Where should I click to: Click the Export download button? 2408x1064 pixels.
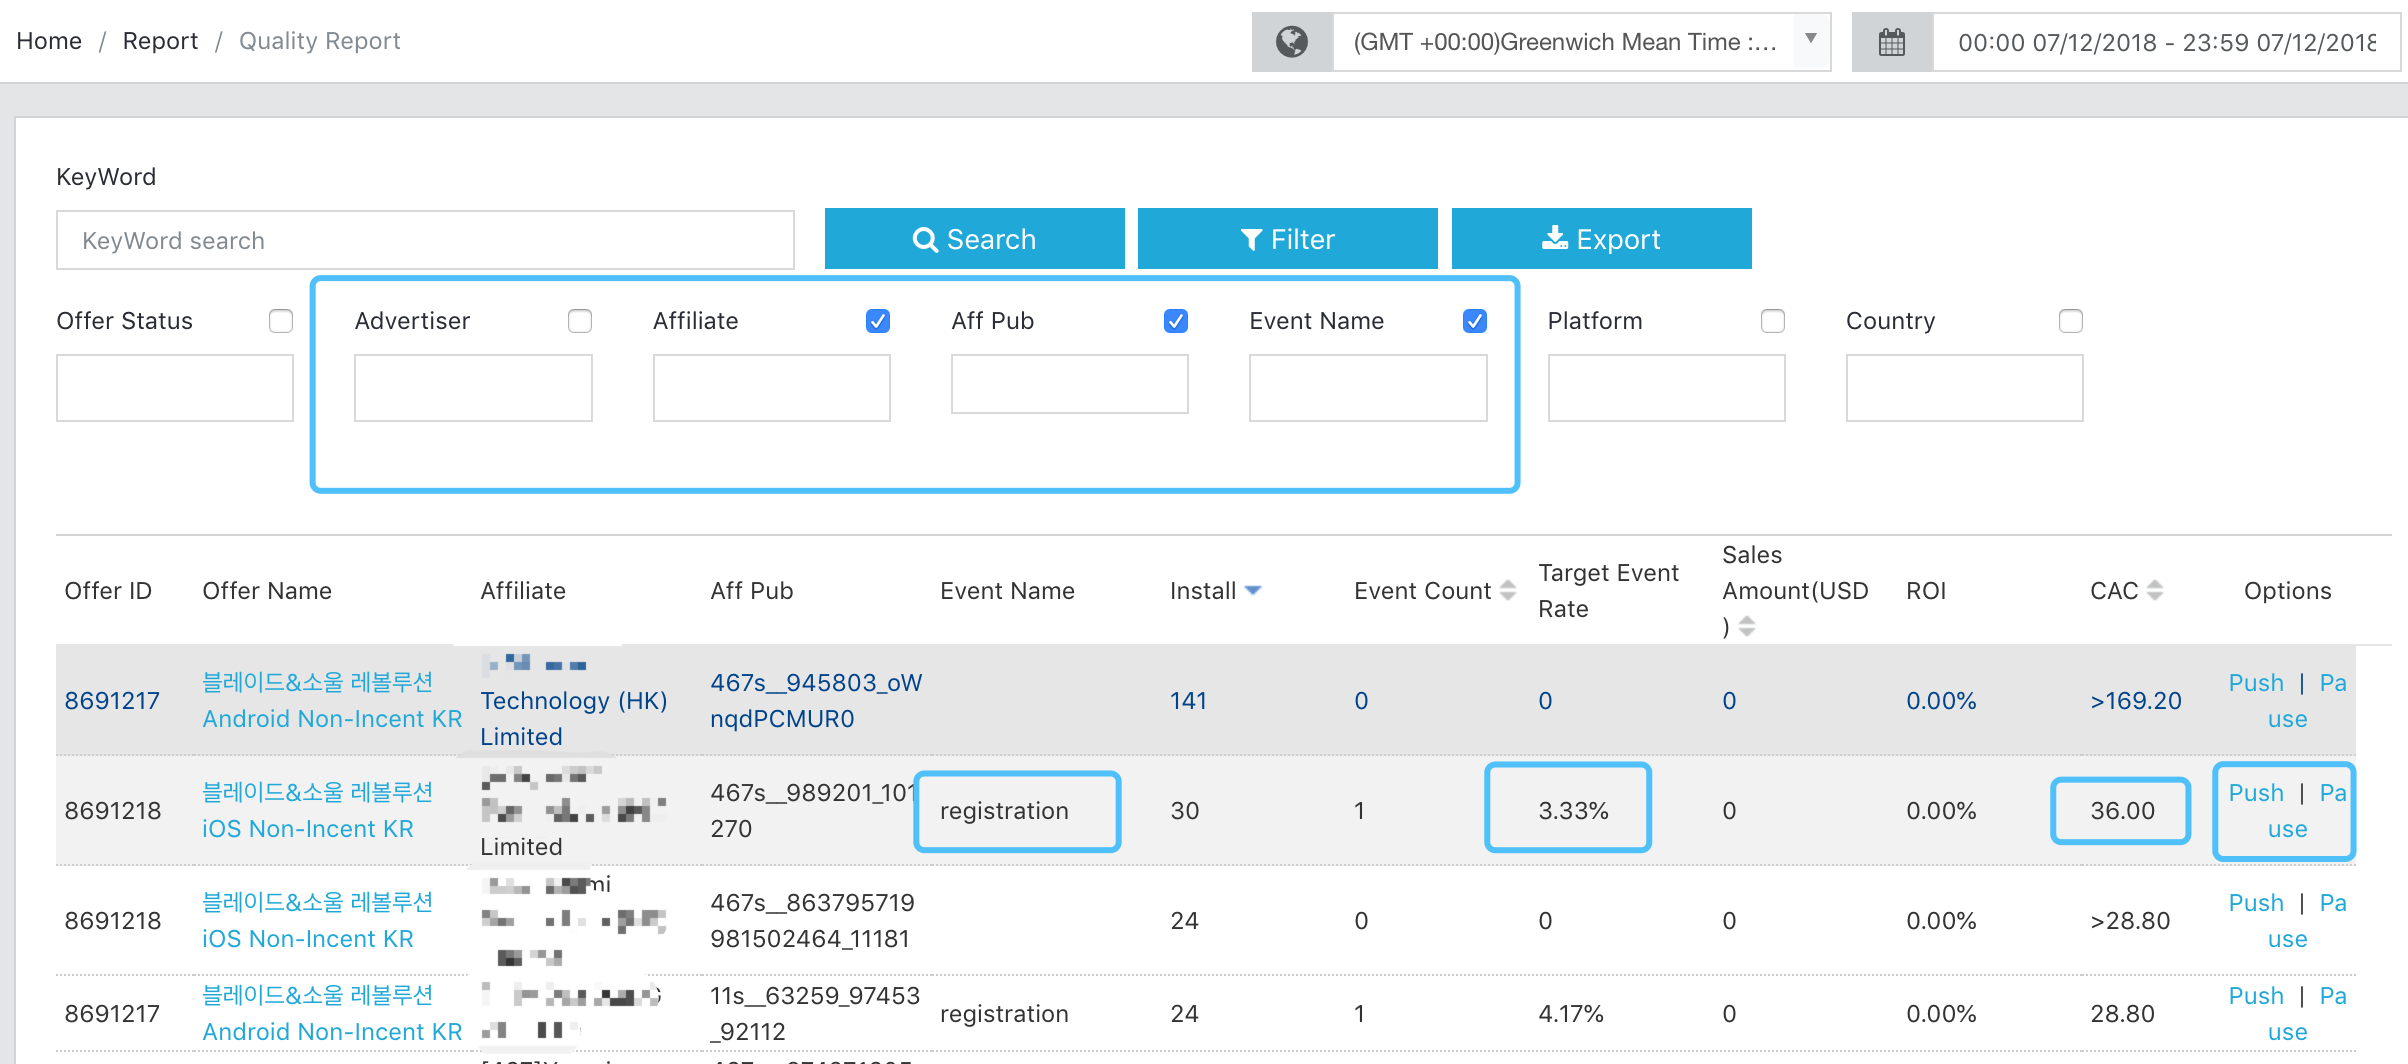[x=1601, y=239]
